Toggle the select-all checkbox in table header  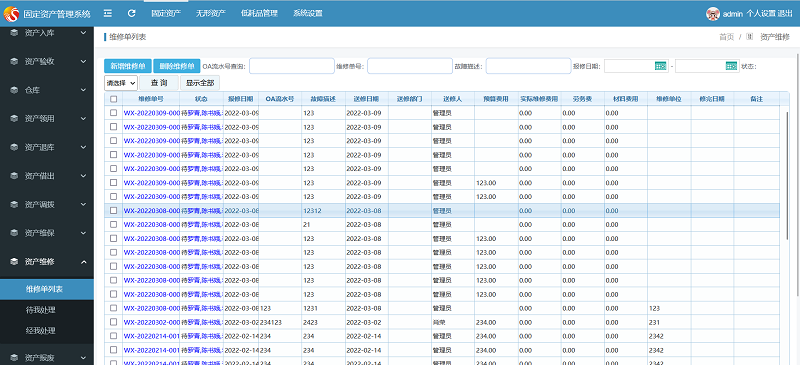(x=113, y=99)
